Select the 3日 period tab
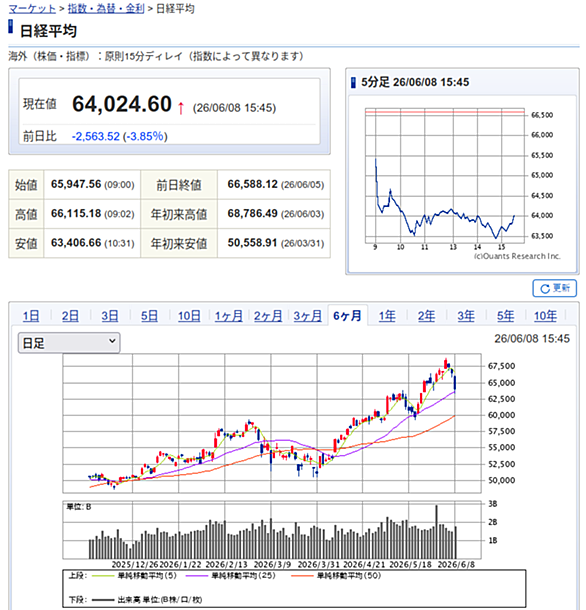This screenshot has width=586, height=610. [110, 316]
